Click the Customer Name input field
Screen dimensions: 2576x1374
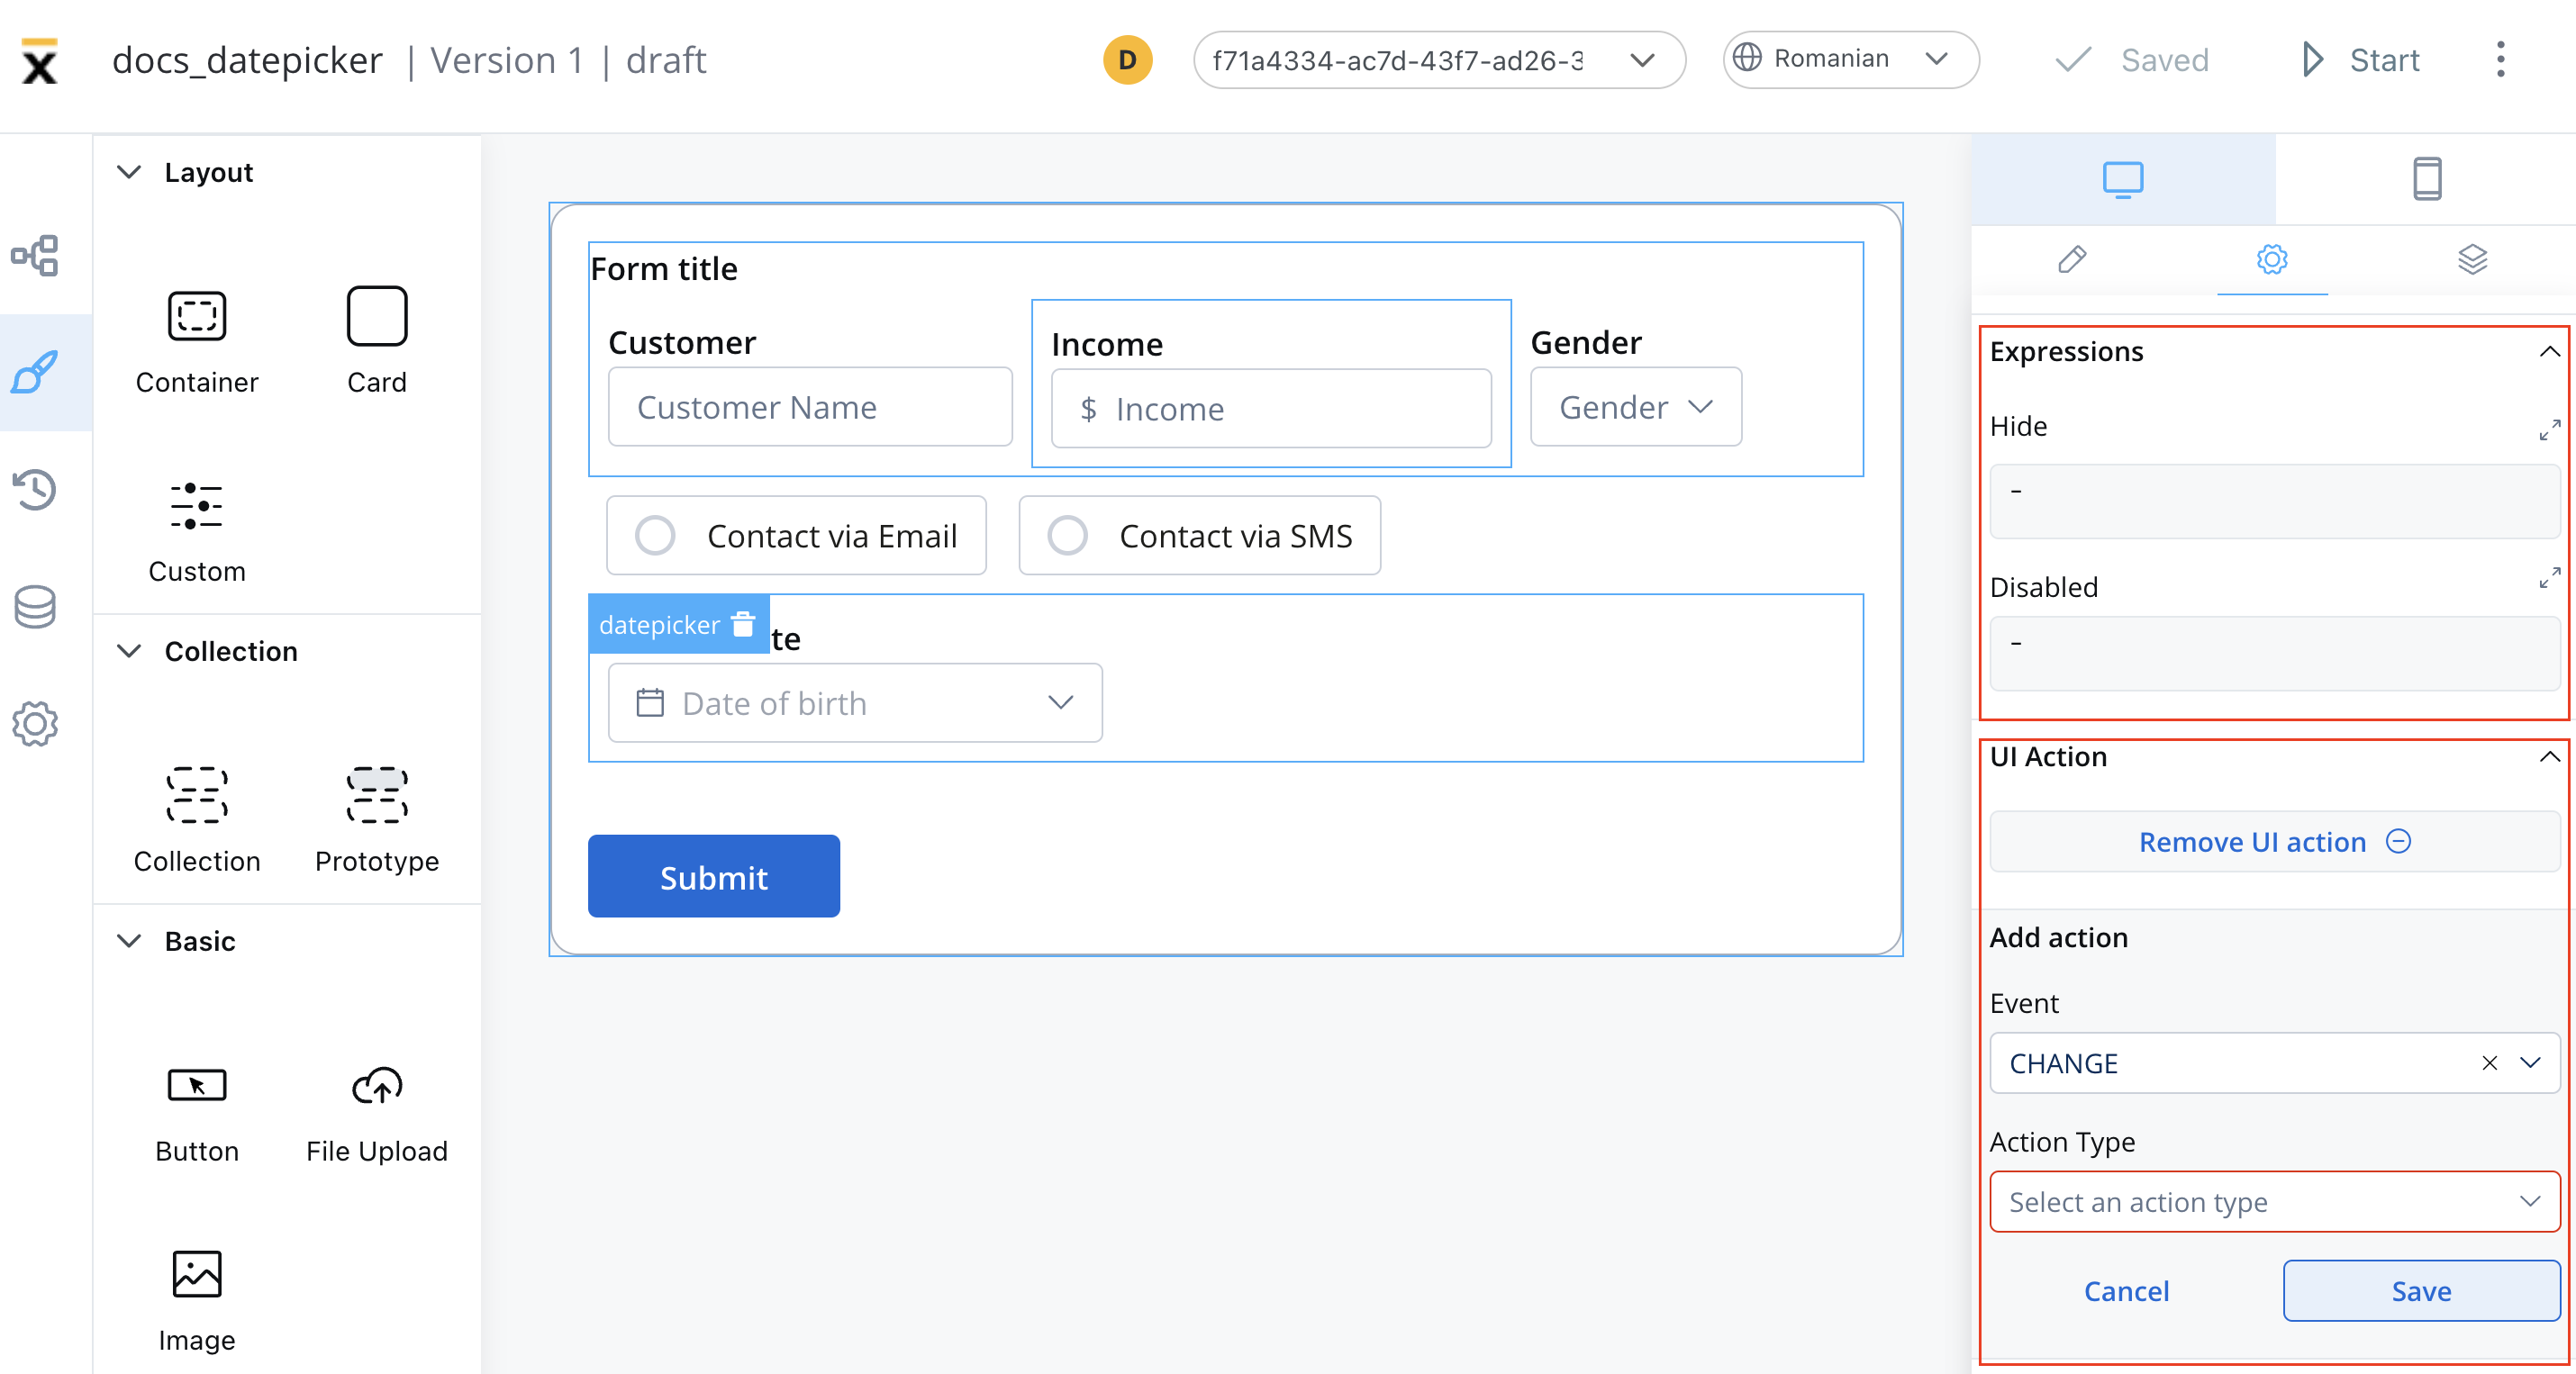pos(810,407)
